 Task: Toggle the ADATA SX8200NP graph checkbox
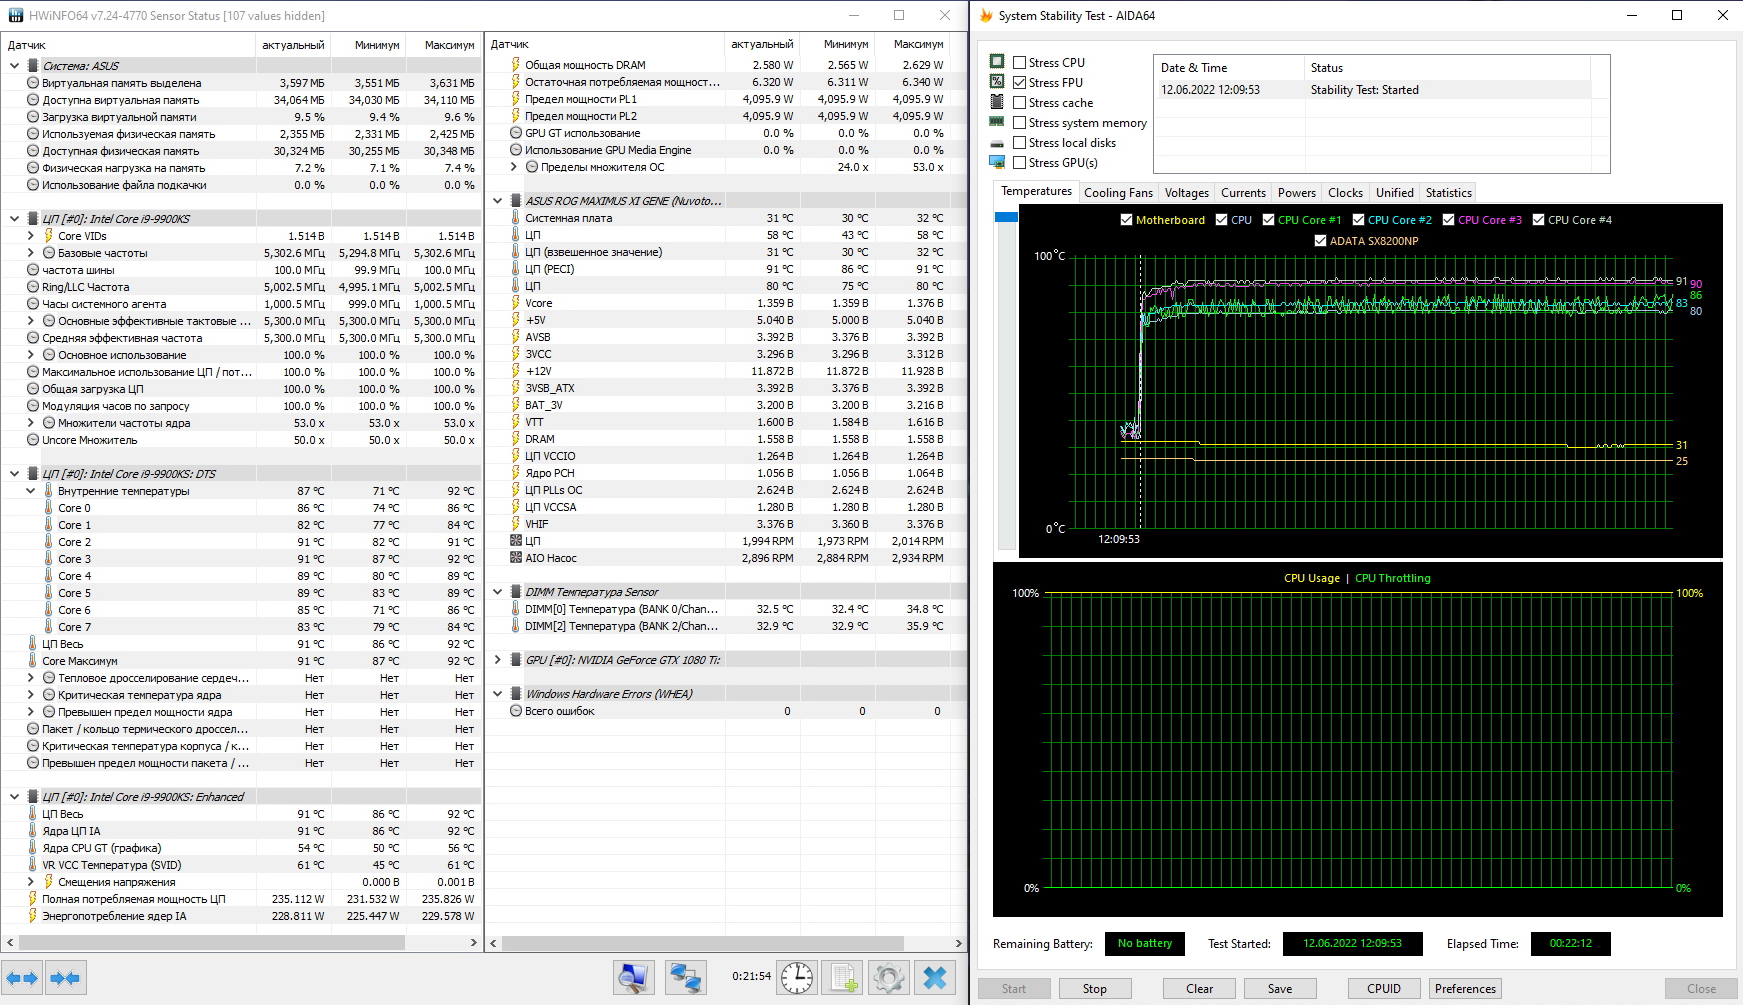[x=1320, y=241]
